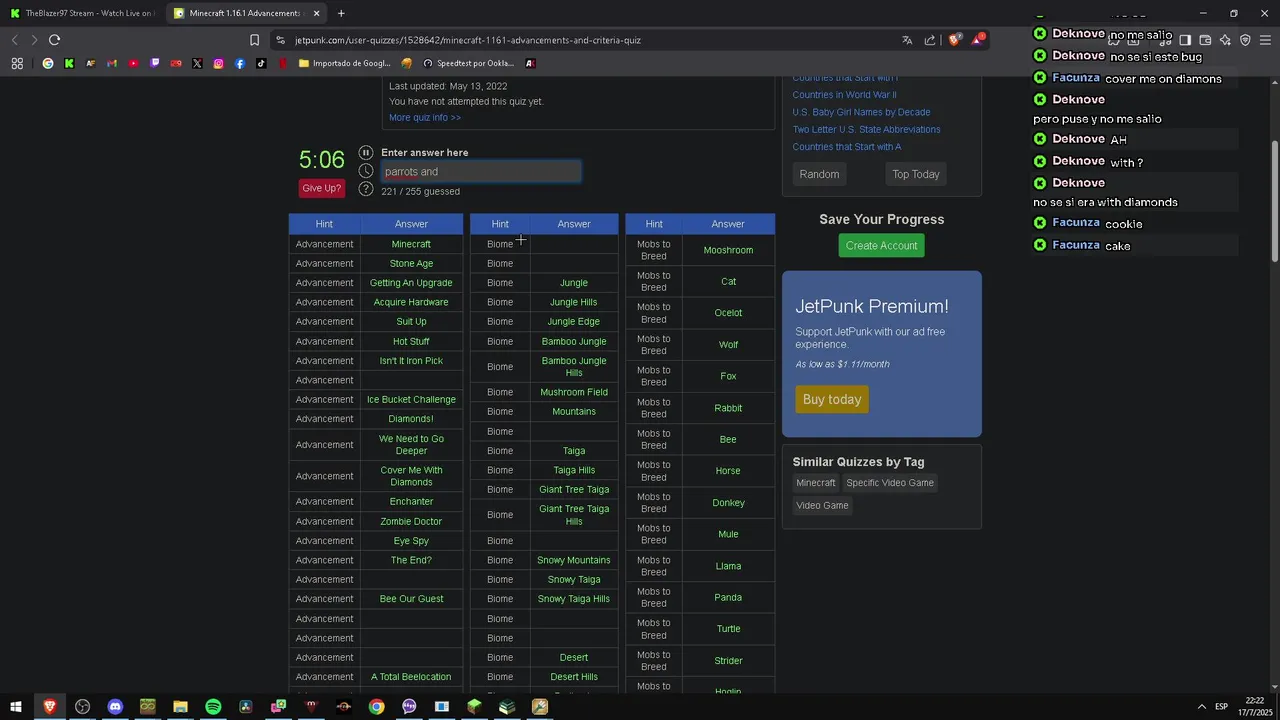Open YouTube bookmark icon
Image resolution: width=1280 pixels, height=720 pixels.
point(133,63)
